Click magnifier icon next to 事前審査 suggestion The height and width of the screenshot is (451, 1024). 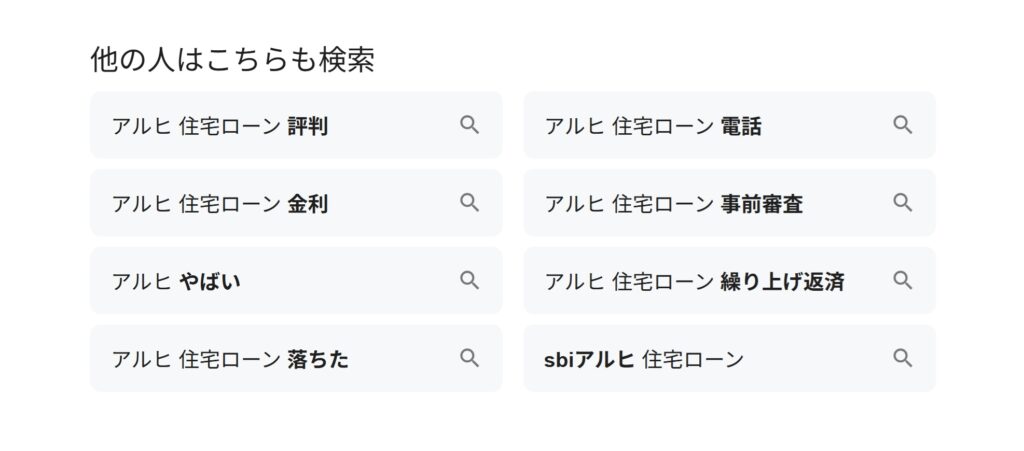[903, 202]
